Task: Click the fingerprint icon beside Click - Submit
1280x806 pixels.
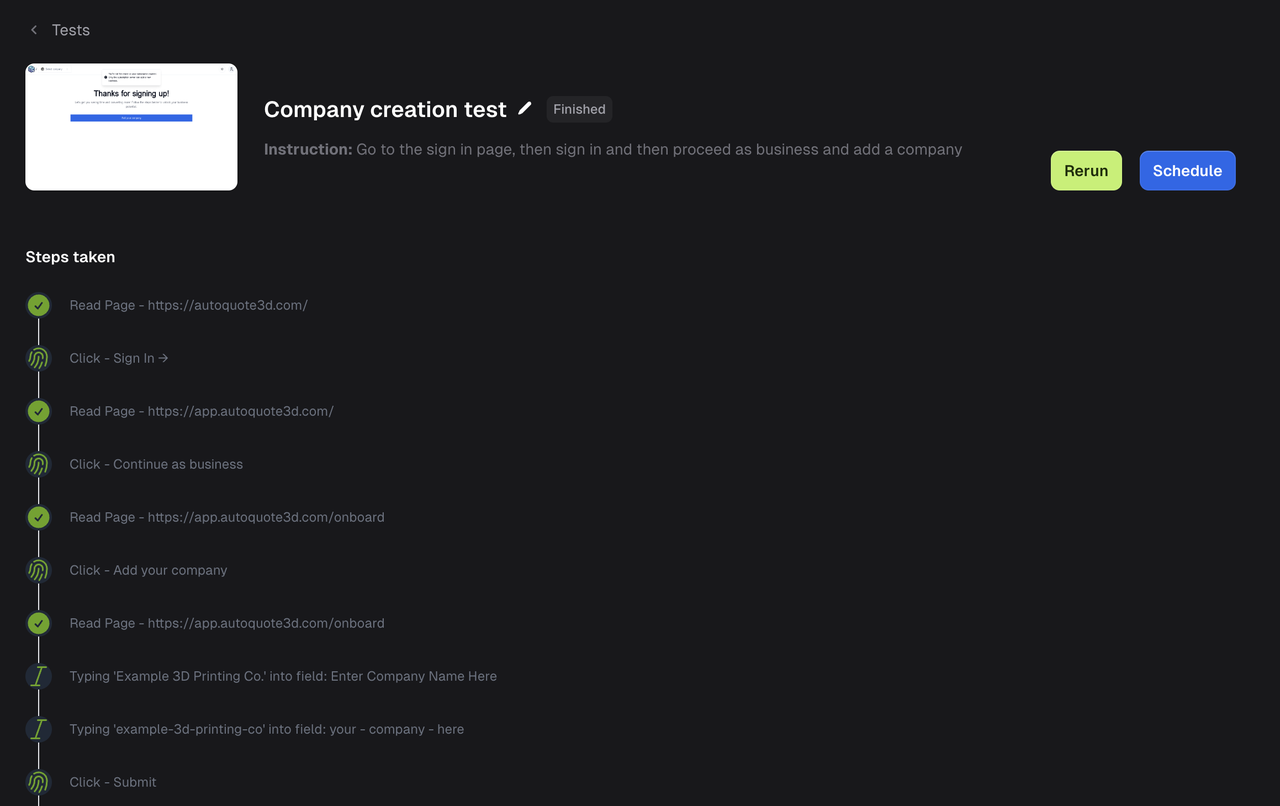Action: point(38,782)
